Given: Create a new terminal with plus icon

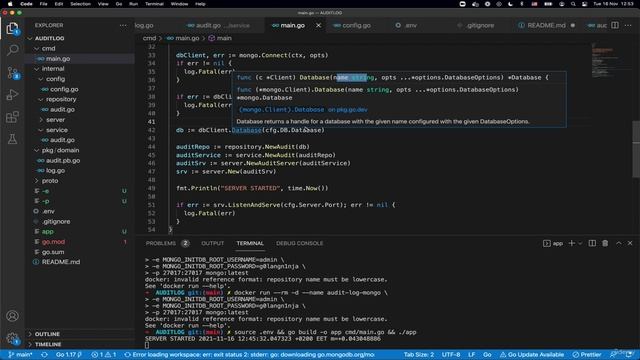Looking at the screenshot, I should tap(571, 243).
